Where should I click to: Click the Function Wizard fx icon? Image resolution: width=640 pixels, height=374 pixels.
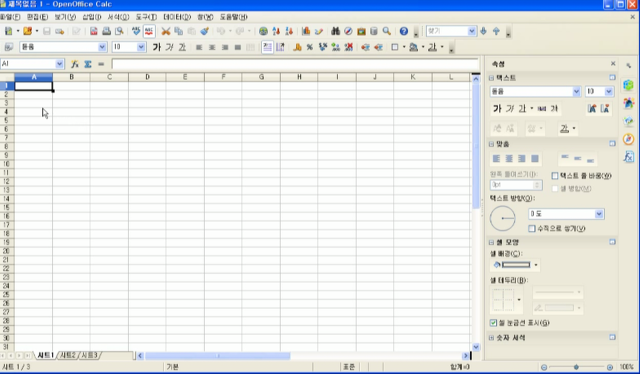click(75, 64)
